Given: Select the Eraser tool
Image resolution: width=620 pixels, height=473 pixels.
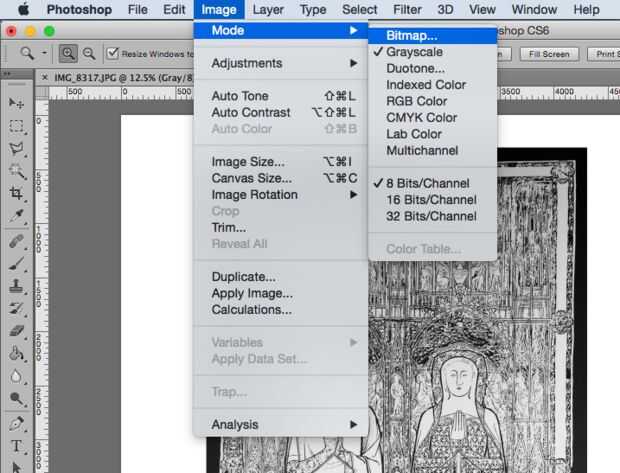Looking at the screenshot, I should coord(16,331).
